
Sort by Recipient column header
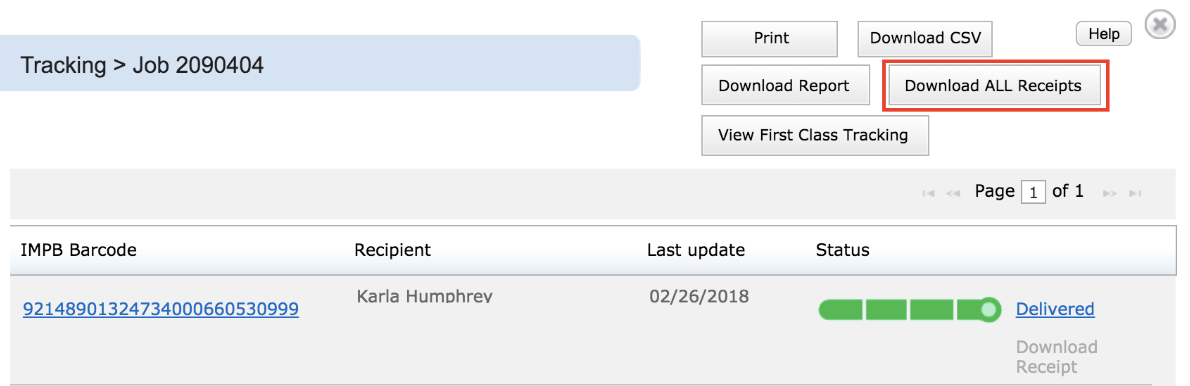coord(392,249)
